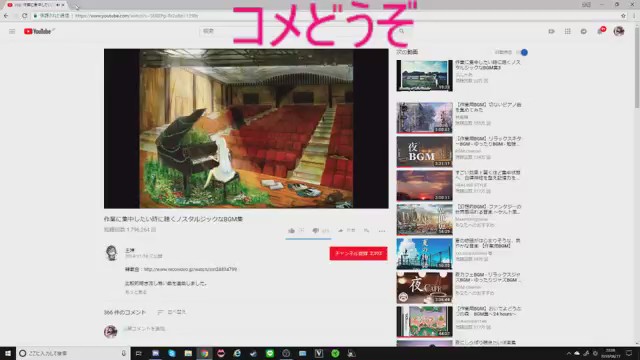This screenshot has width=640, height=360.
Task: Click the YouTube logo
Action: click(39, 31)
